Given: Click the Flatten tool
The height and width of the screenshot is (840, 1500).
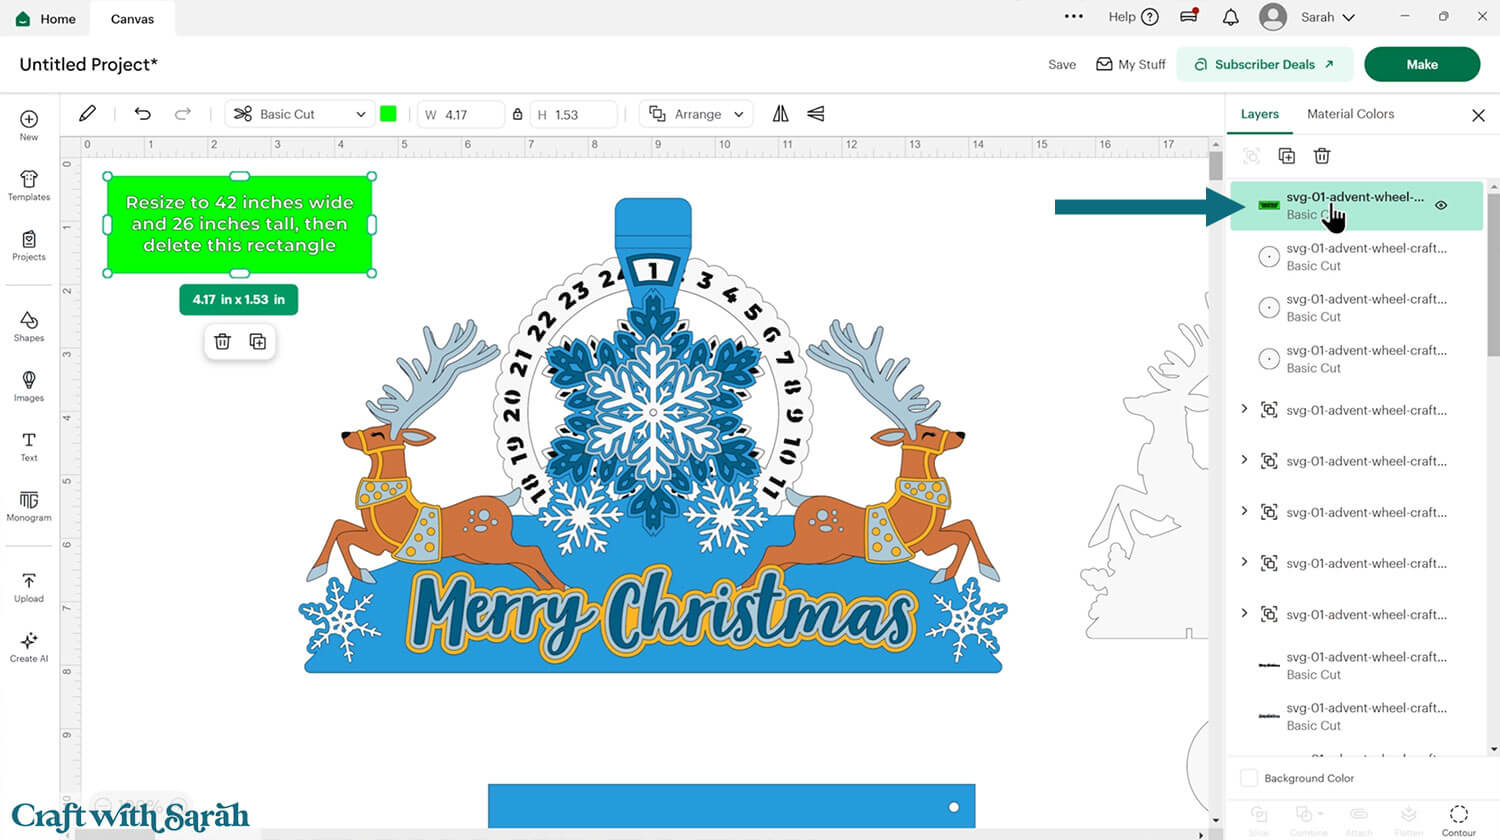Looking at the screenshot, I should [1408, 819].
